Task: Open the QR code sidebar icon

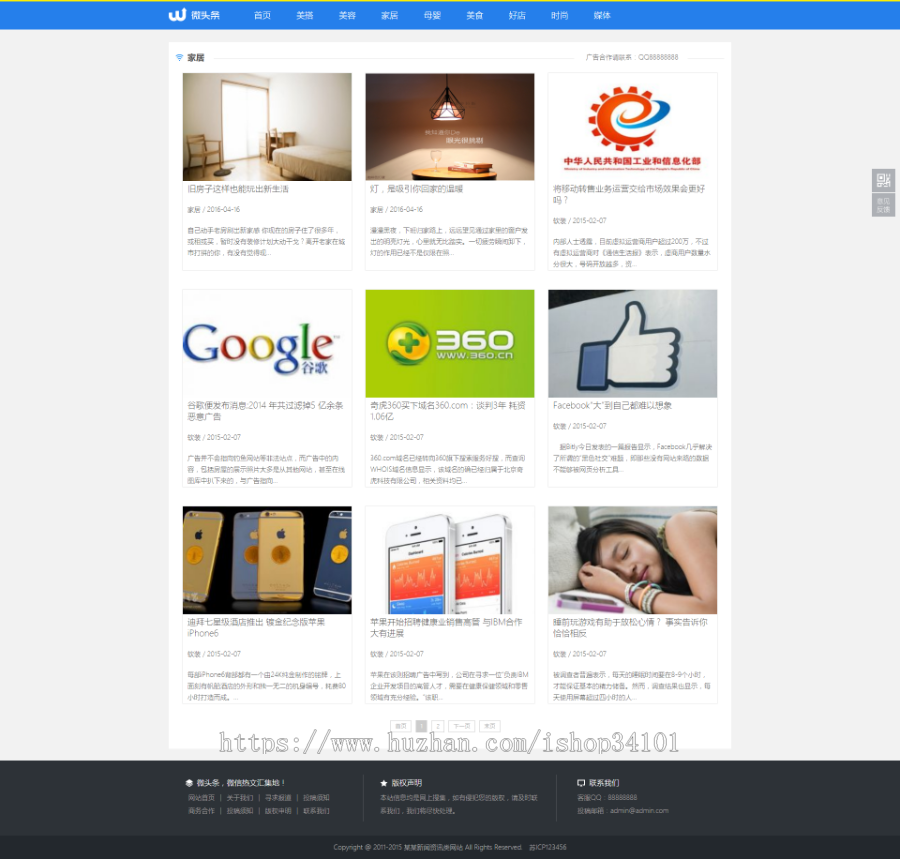Action: click(883, 180)
